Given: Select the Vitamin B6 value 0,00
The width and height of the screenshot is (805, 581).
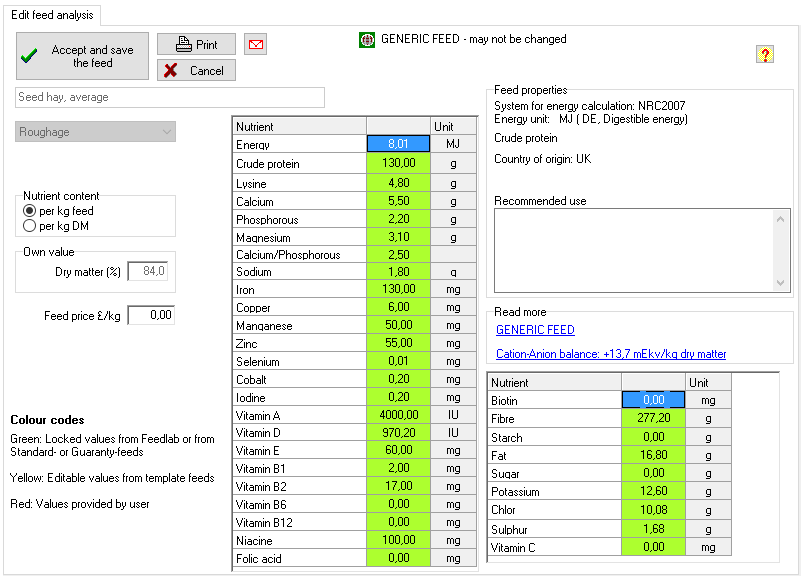Looking at the screenshot, I should pos(398,504).
